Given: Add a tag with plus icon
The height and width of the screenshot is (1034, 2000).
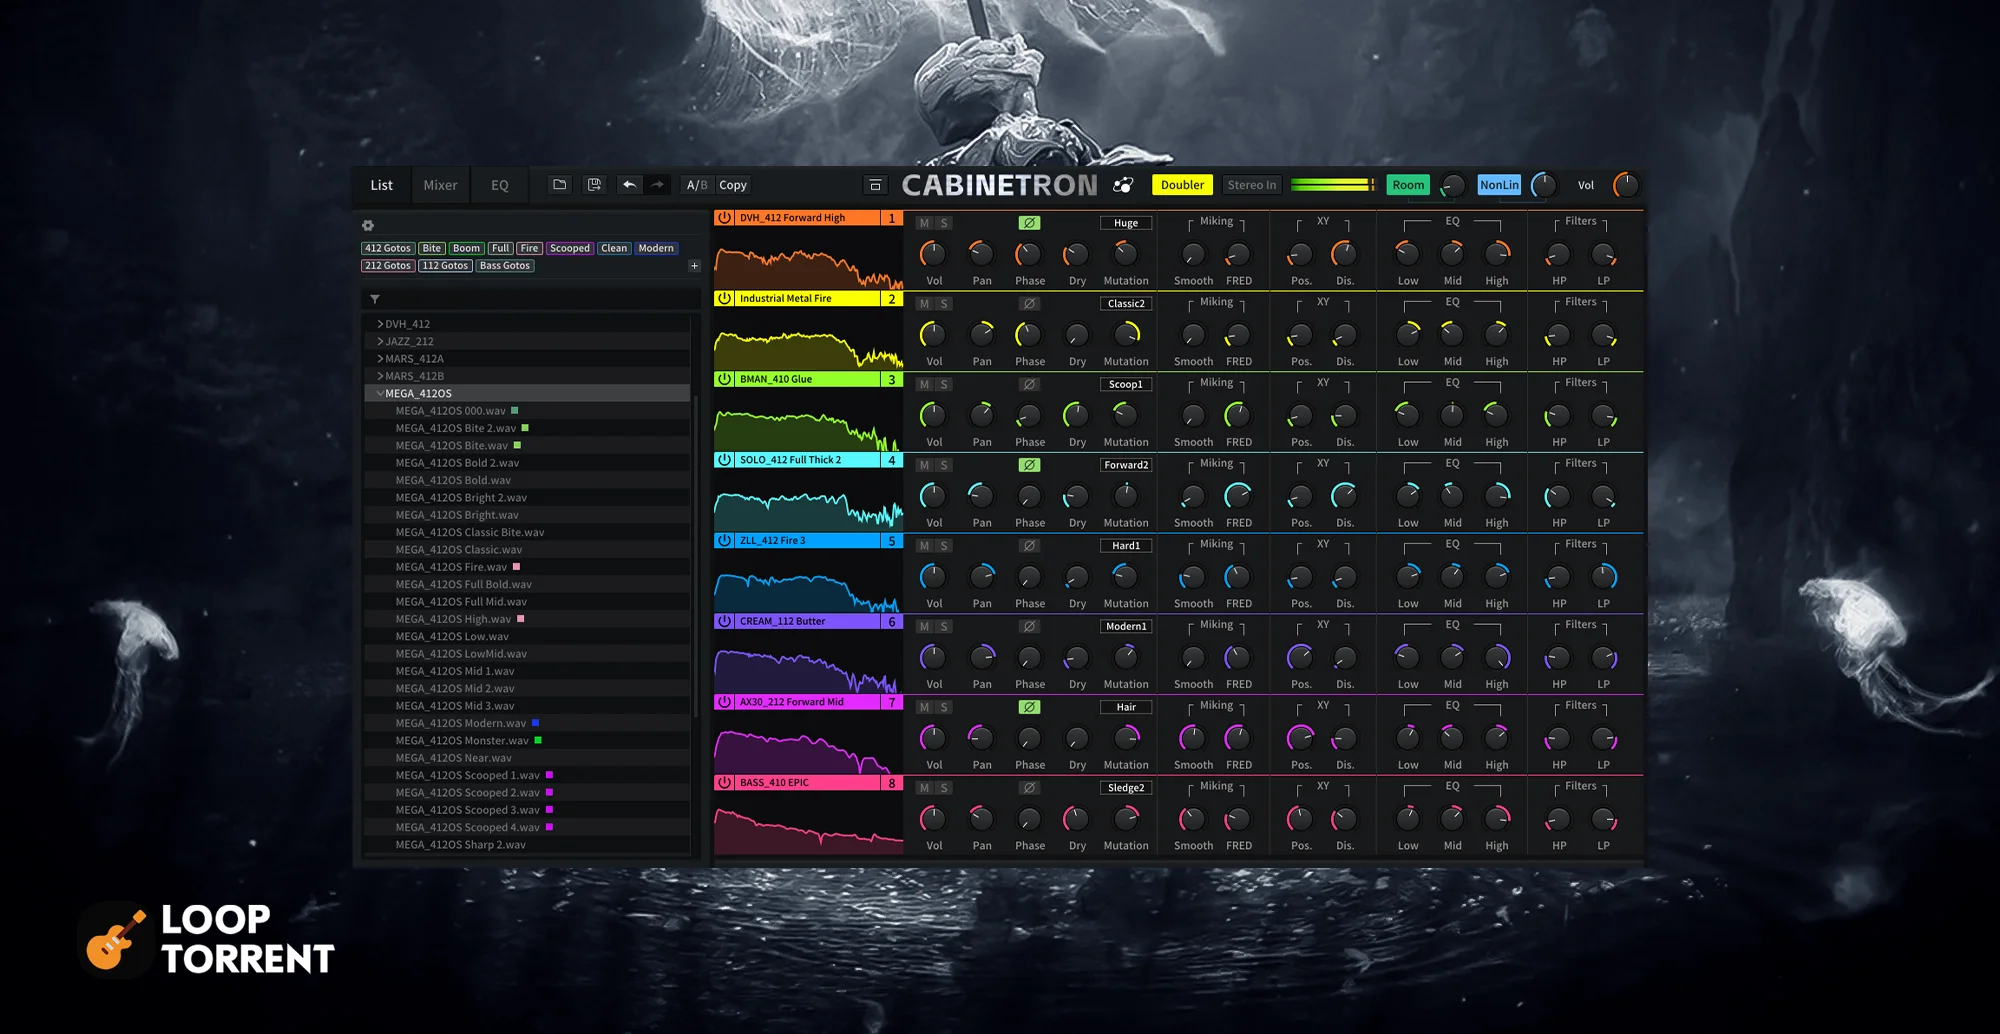Looking at the screenshot, I should [694, 266].
